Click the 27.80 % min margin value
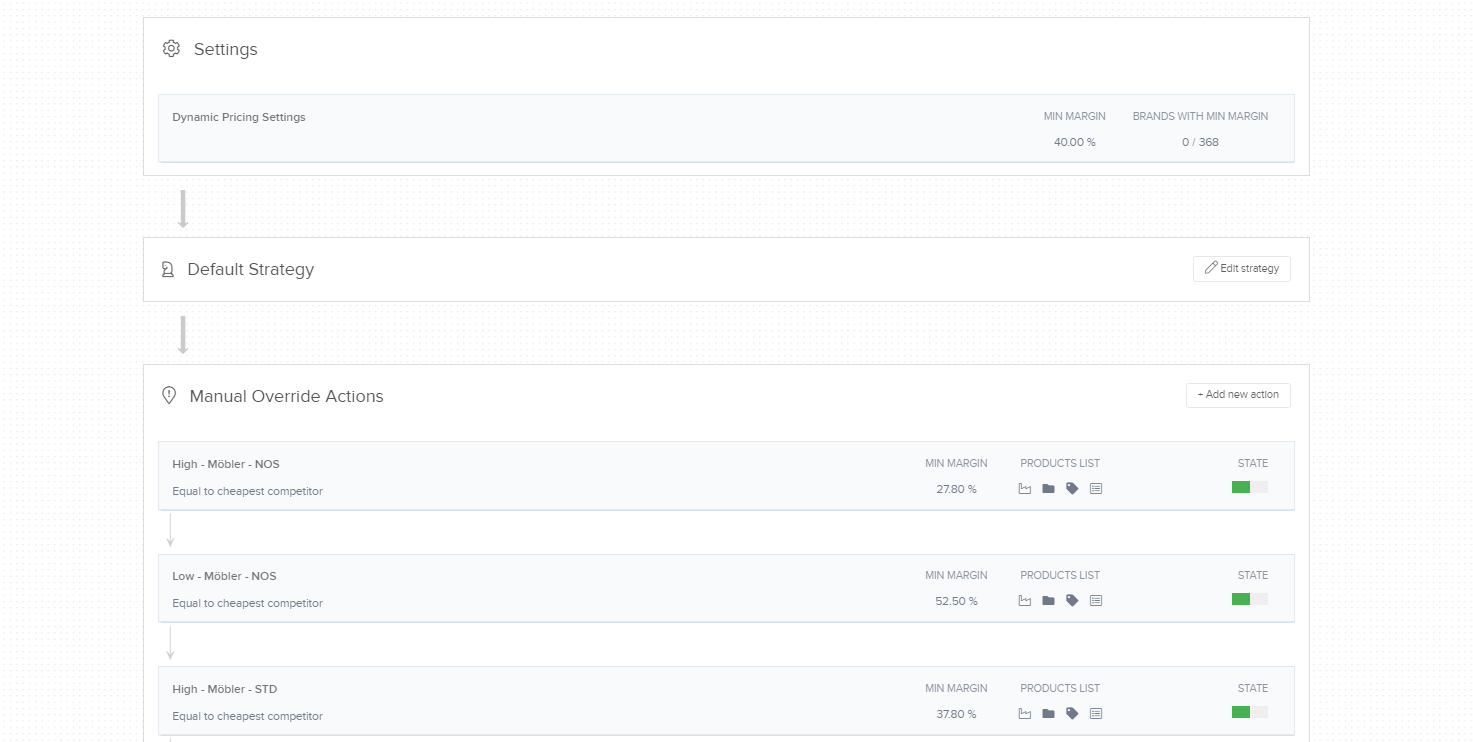Image resolution: width=1473 pixels, height=742 pixels. point(956,489)
